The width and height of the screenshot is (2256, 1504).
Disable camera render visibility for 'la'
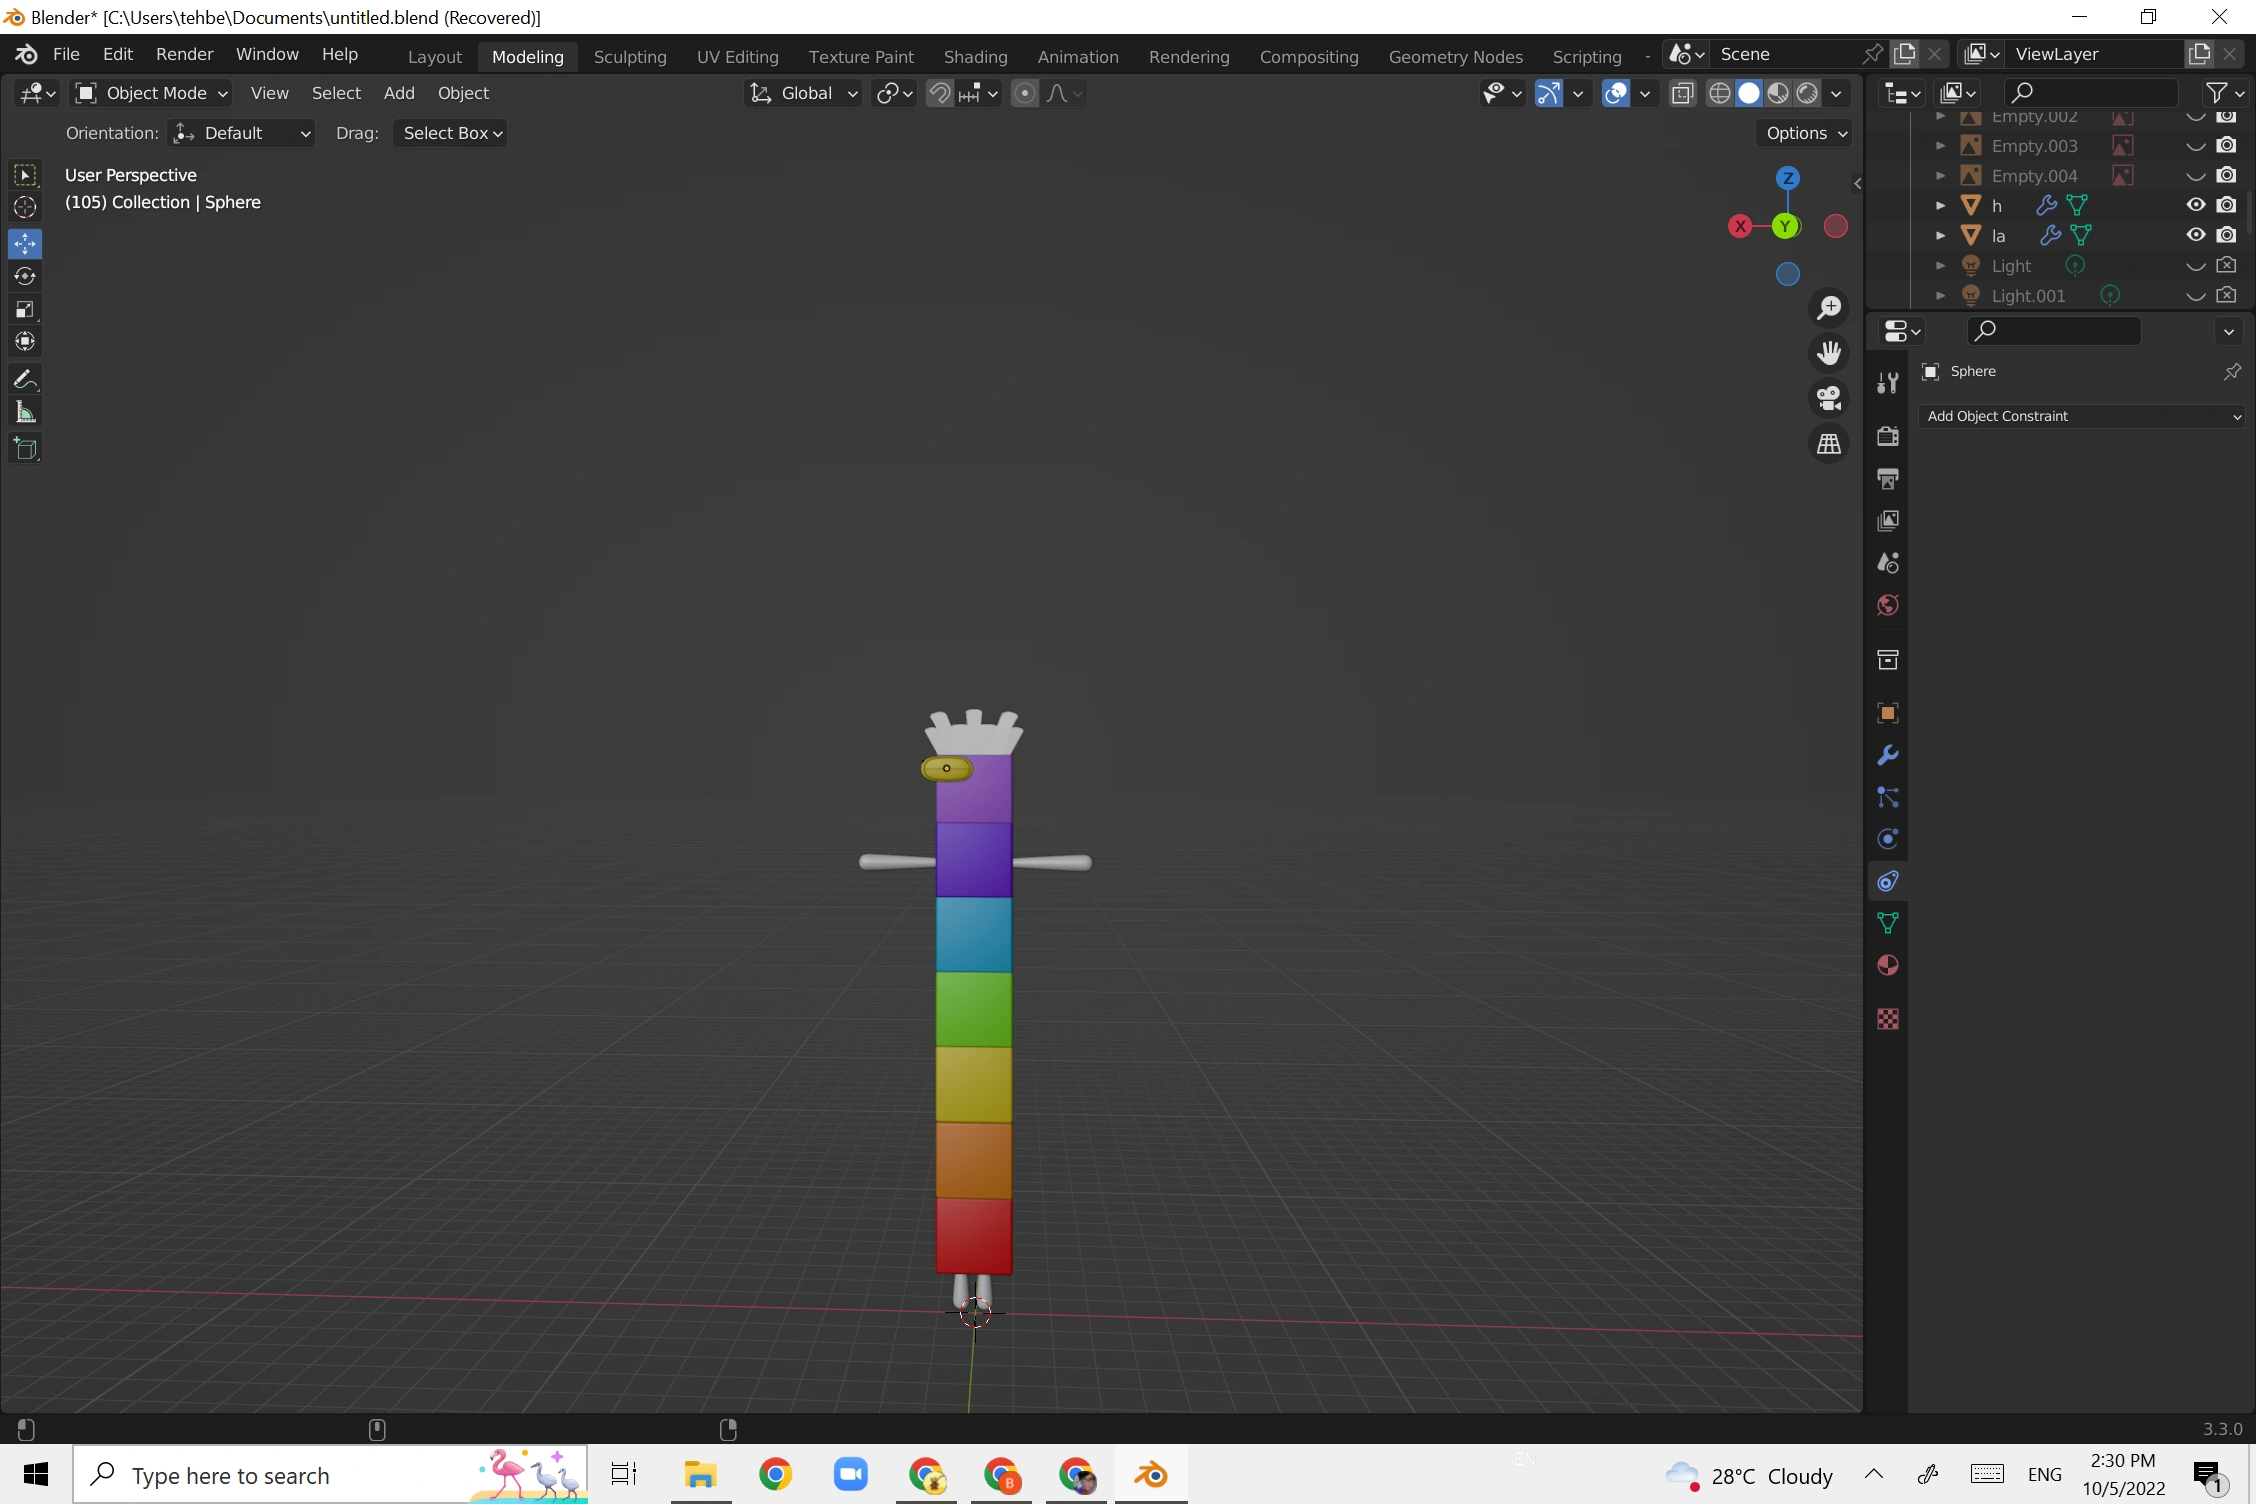pos(2228,235)
